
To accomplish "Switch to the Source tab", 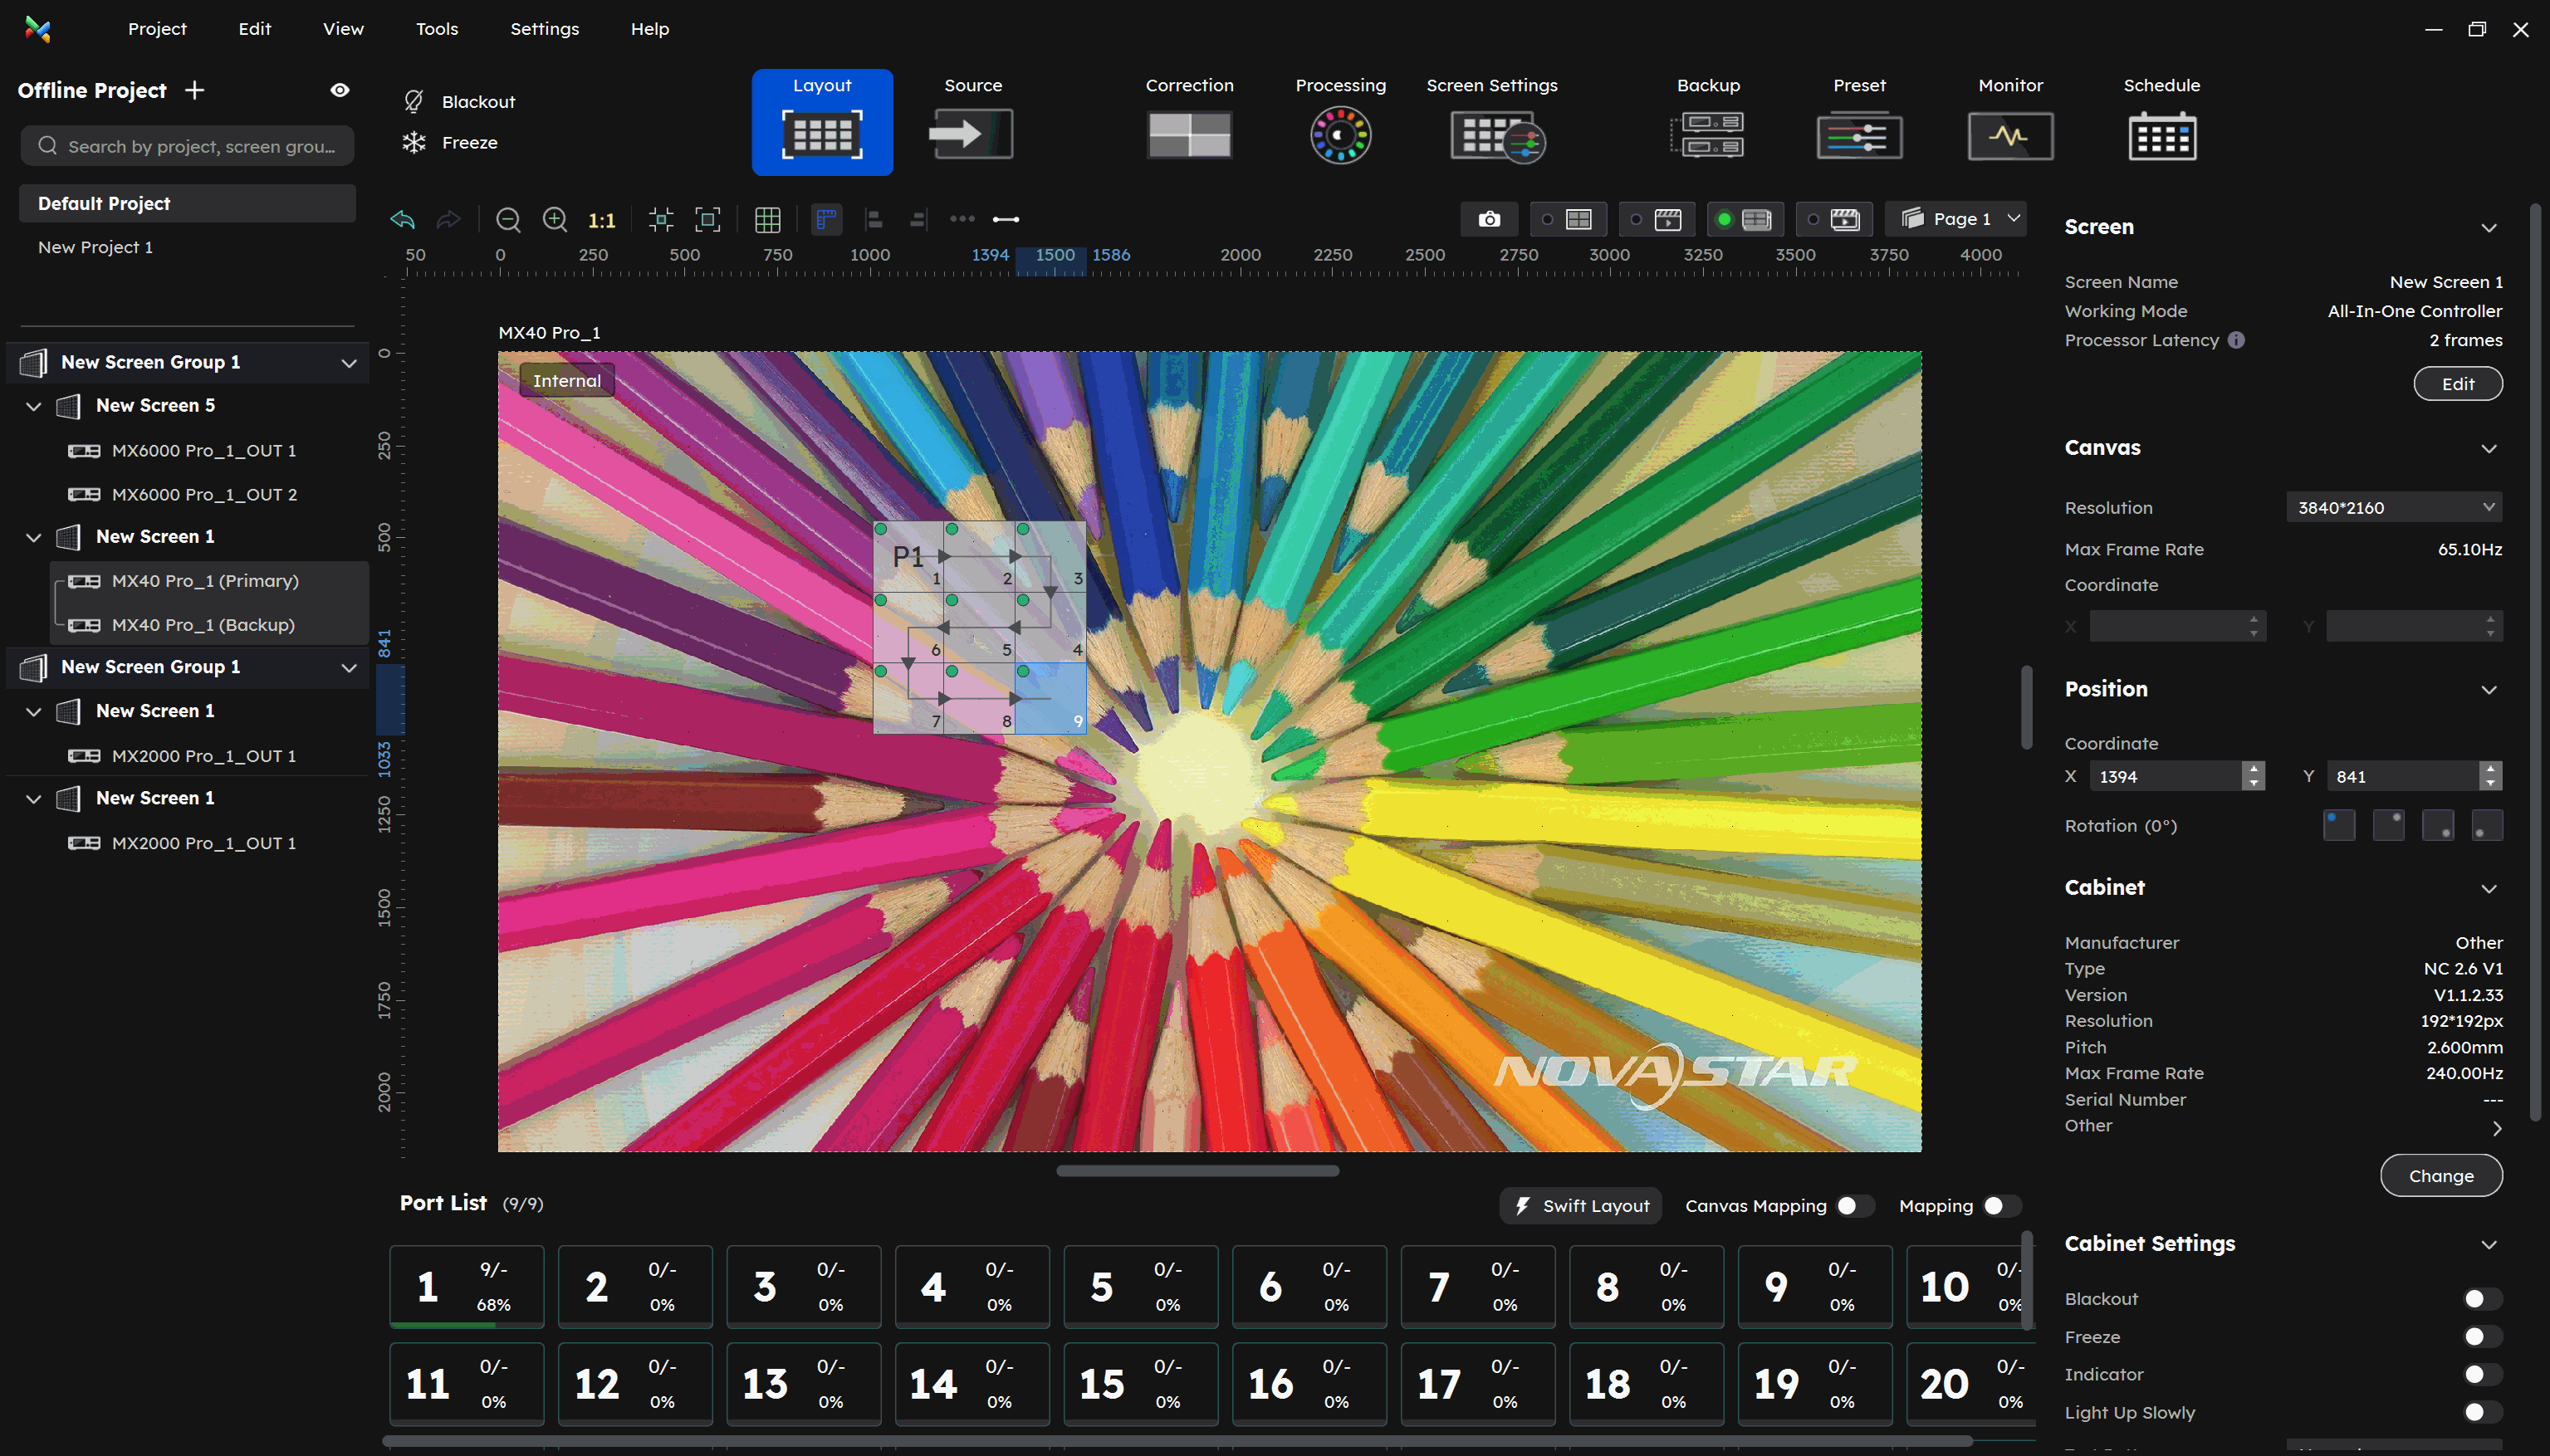I will tap(972, 122).
